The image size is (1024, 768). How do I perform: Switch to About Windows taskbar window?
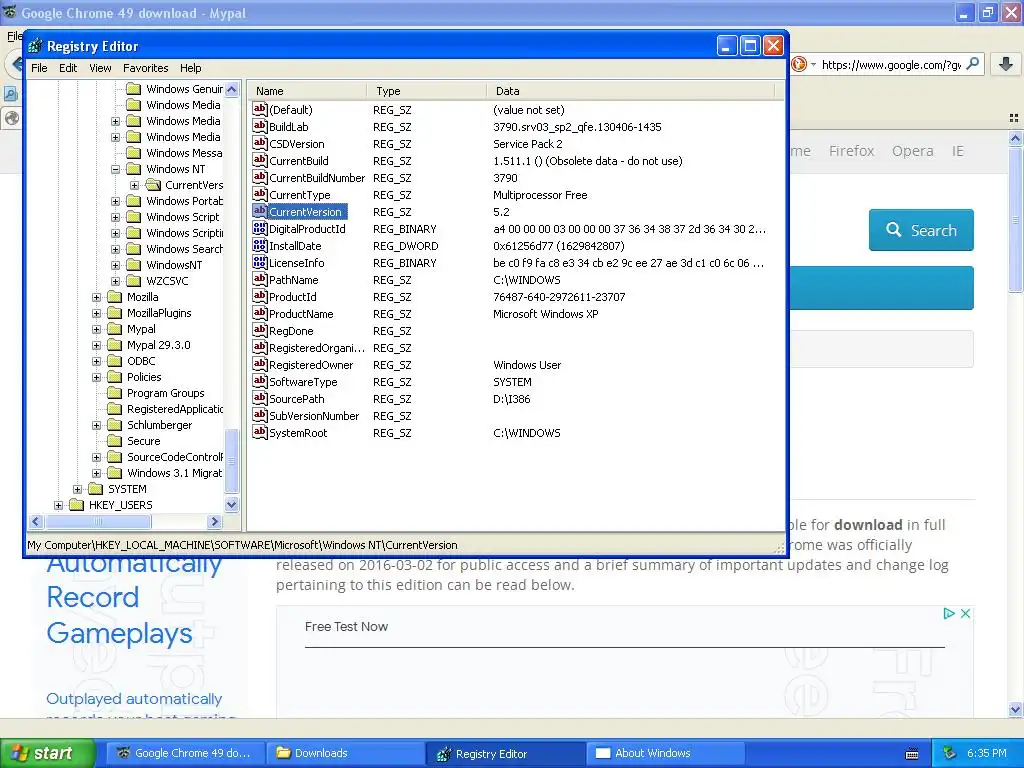[x=665, y=753]
